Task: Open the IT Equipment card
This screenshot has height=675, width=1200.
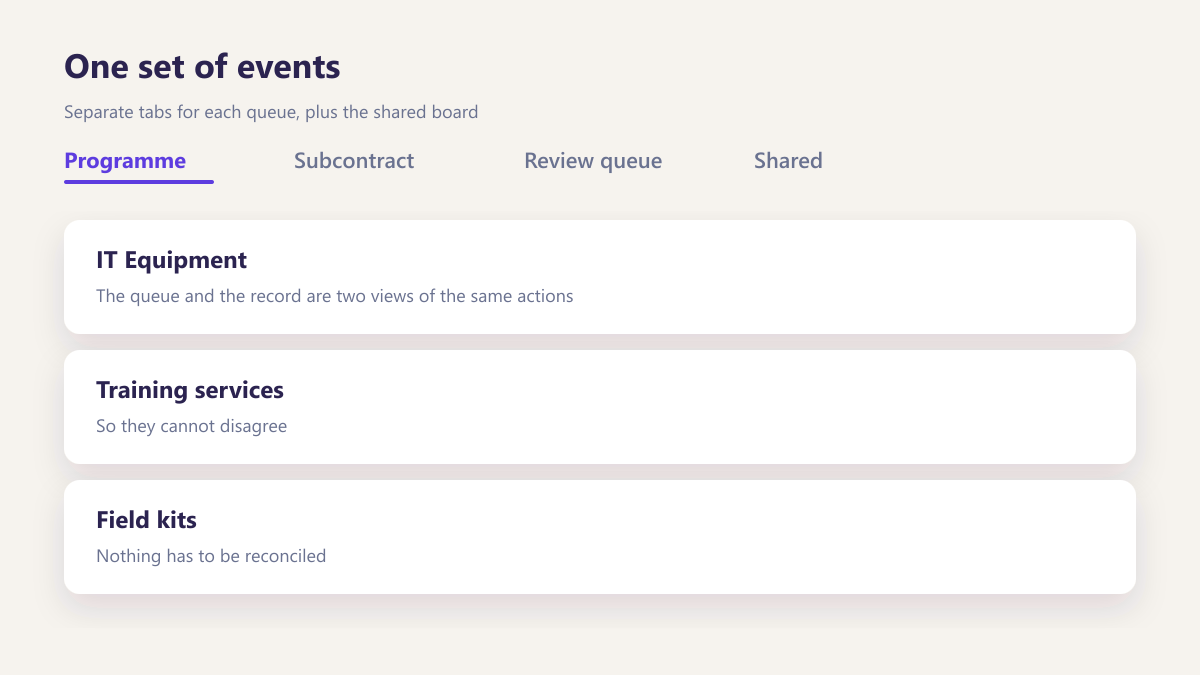Action: click(x=600, y=277)
